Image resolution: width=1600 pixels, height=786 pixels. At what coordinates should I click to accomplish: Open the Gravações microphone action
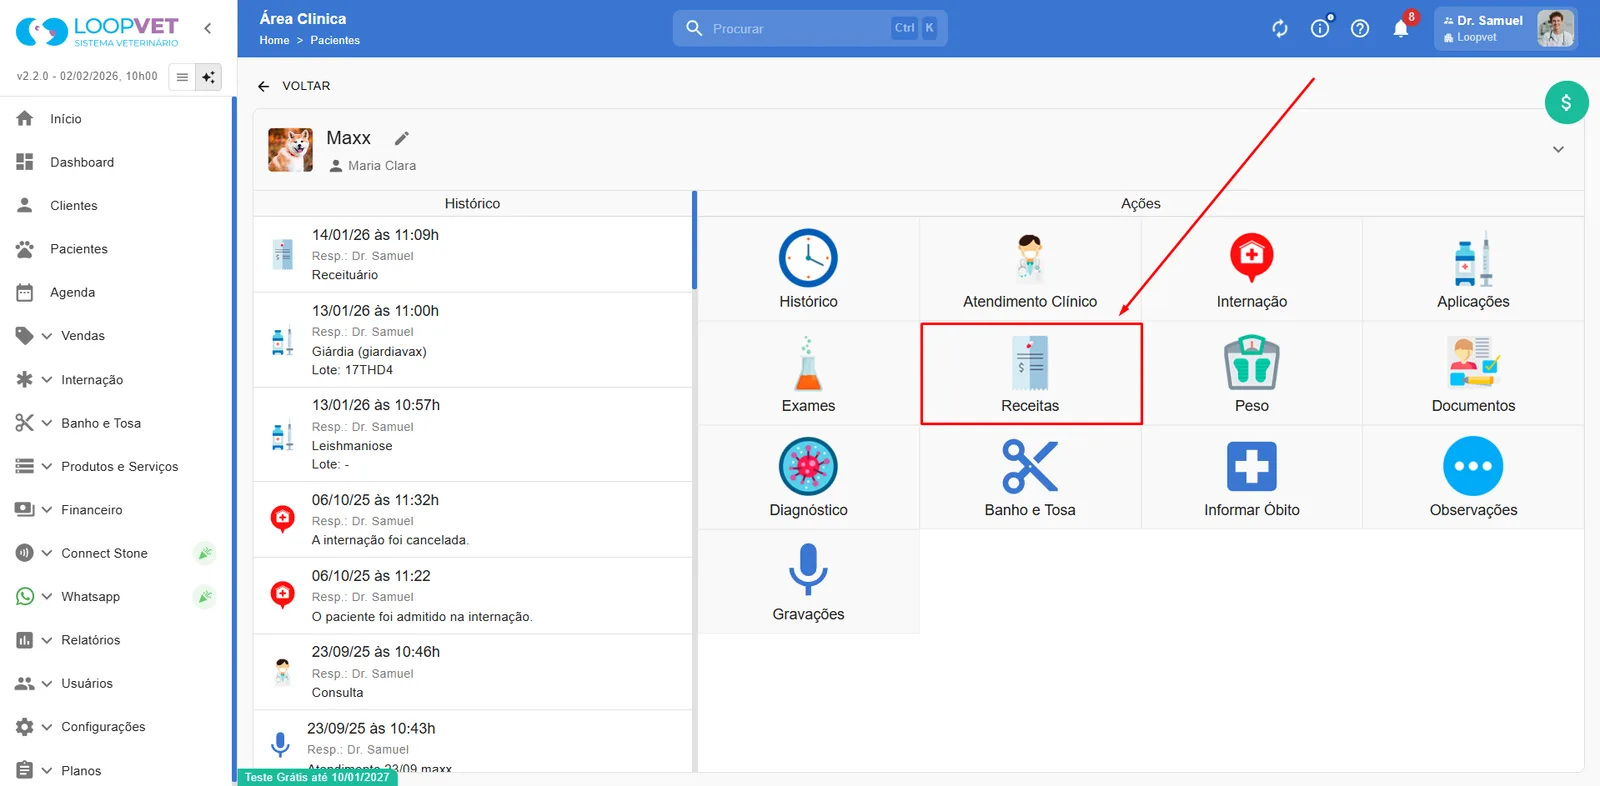coord(808,582)
